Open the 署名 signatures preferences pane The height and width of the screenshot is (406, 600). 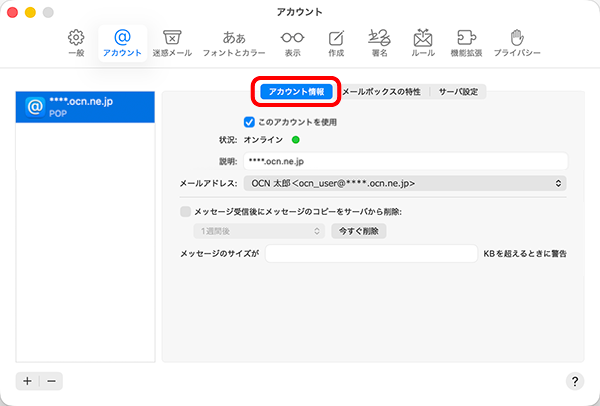pos(380,41)
